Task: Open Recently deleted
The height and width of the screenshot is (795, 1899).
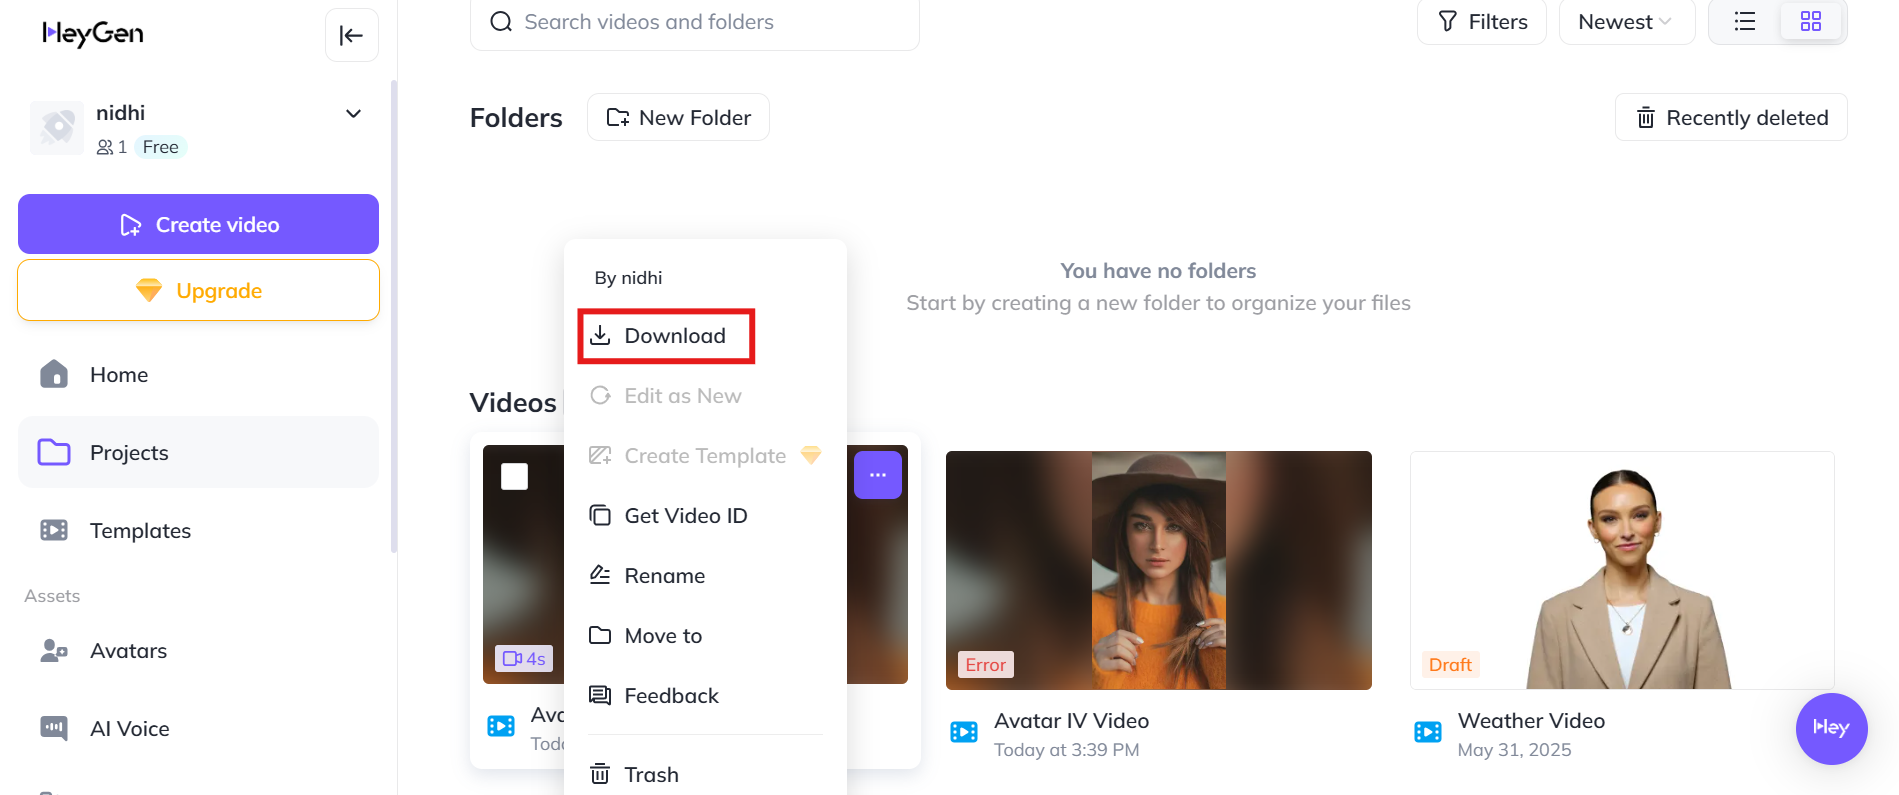Action: (1731, 117)
